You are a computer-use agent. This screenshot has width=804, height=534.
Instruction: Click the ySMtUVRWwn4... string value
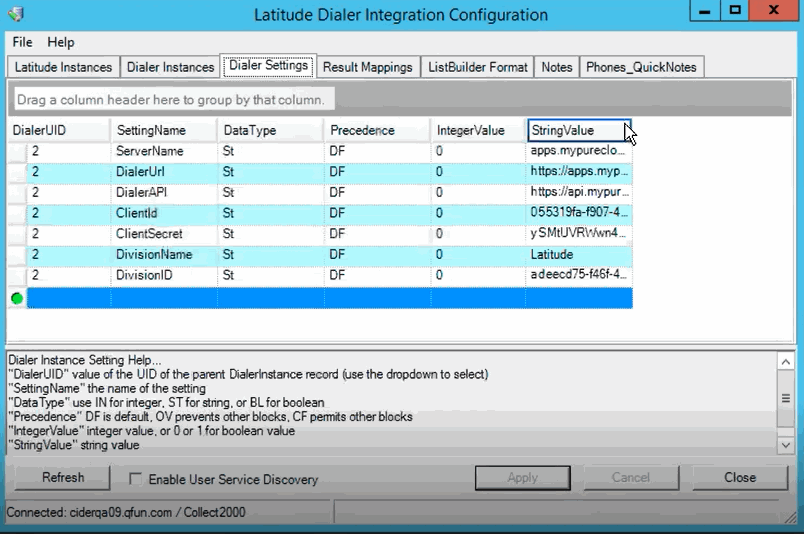(579, 234)
